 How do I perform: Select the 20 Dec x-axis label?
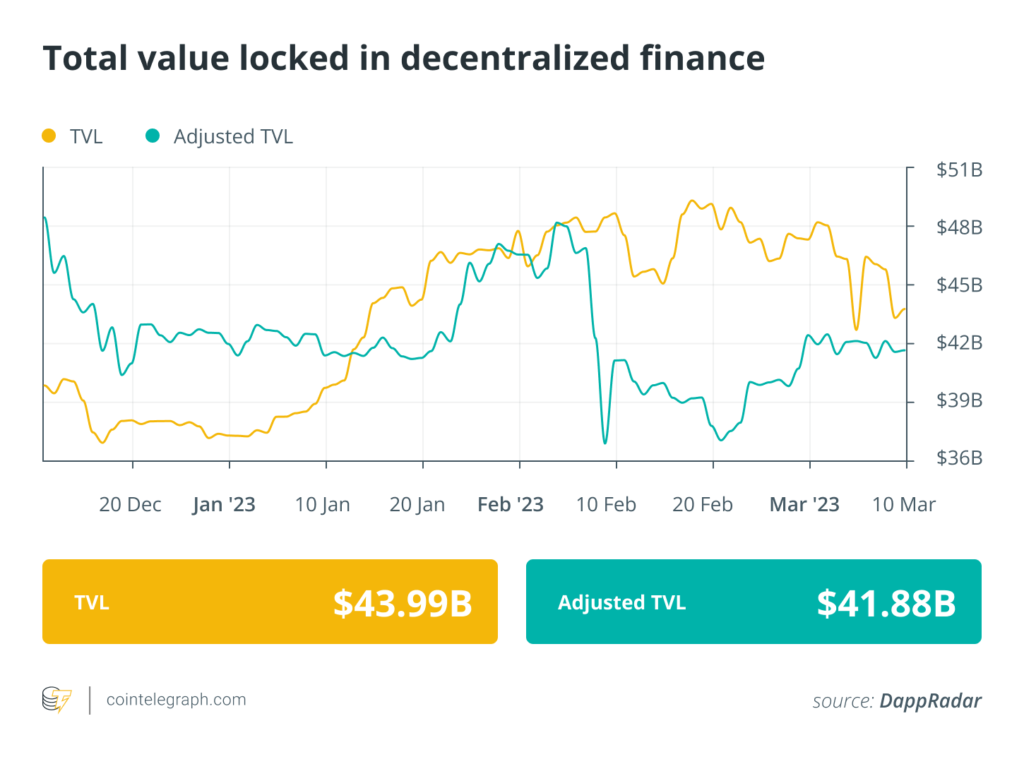pos(130,504)
